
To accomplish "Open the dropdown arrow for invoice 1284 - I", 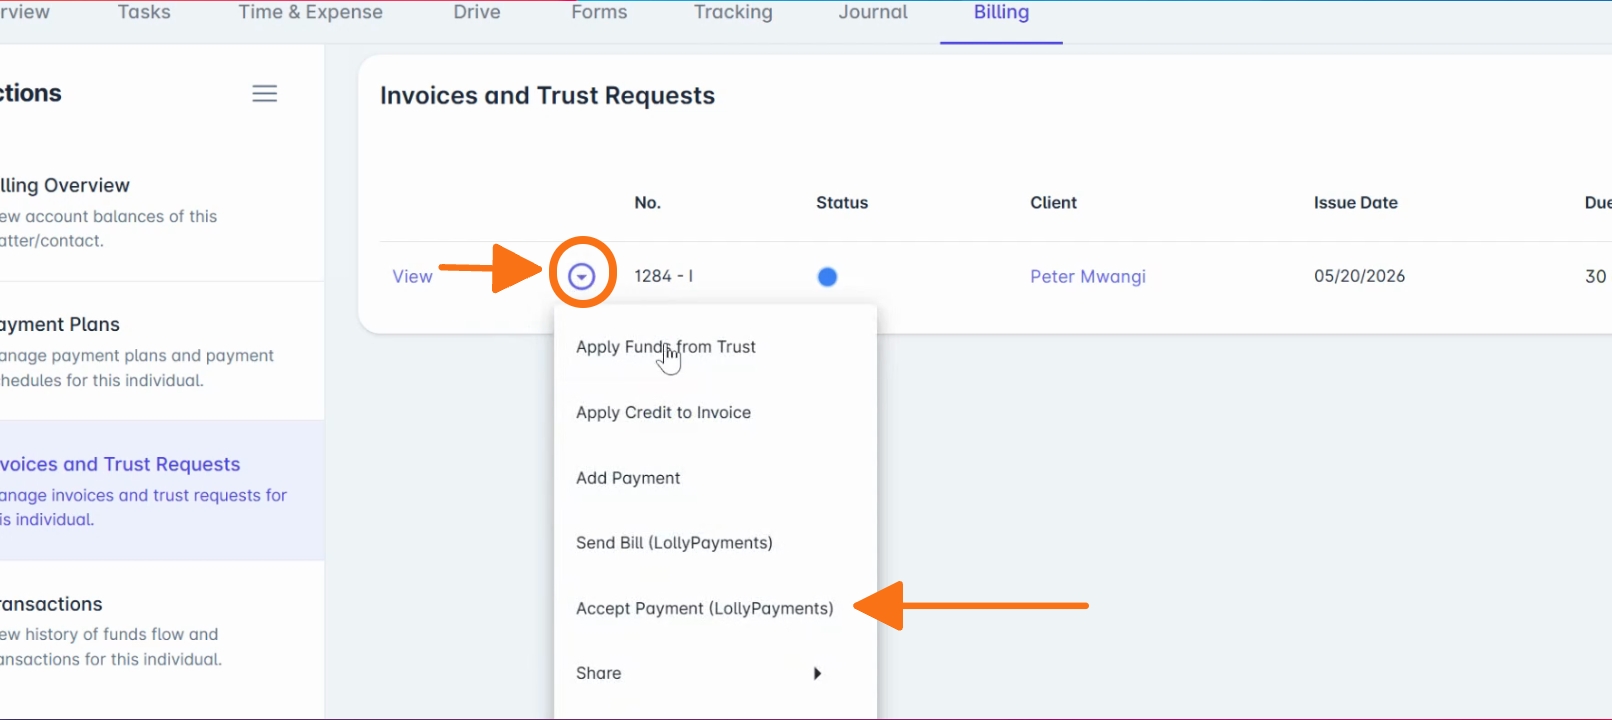I will [x=581, y=276].
